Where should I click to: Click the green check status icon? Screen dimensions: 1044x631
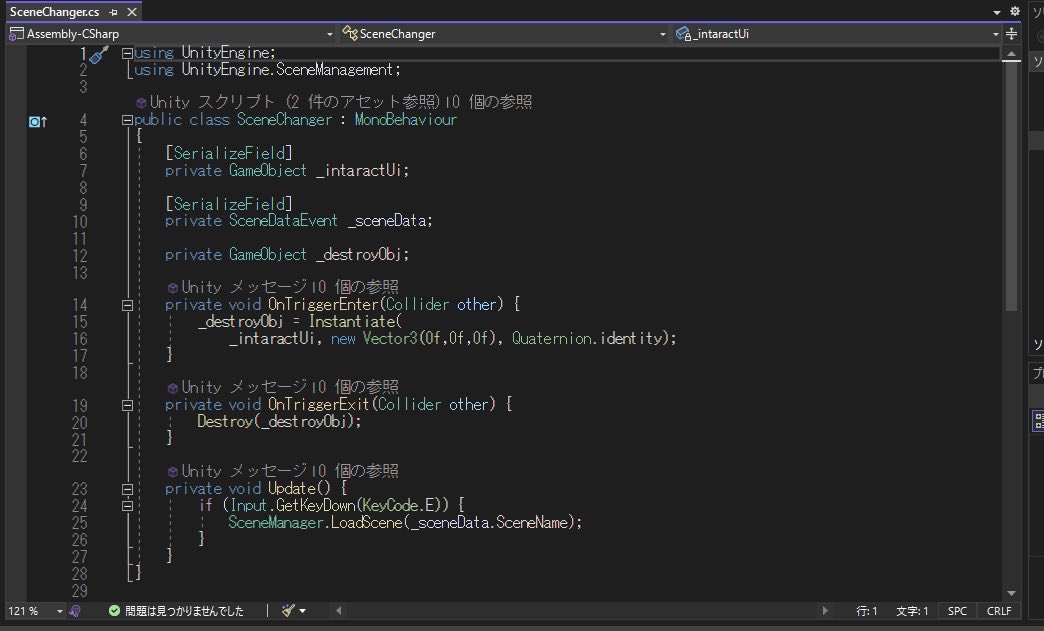click(114, 611)
